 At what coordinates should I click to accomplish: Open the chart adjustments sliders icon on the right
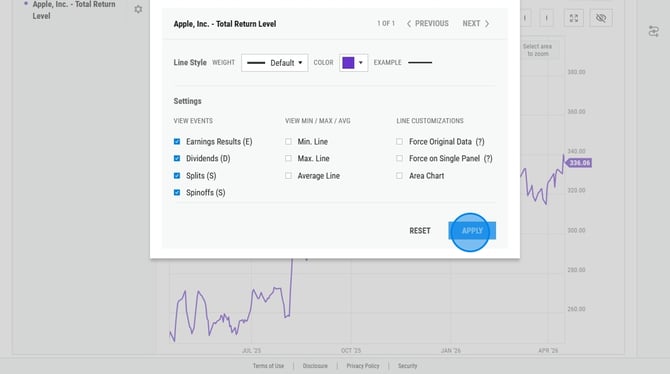(x=653, y=31)
